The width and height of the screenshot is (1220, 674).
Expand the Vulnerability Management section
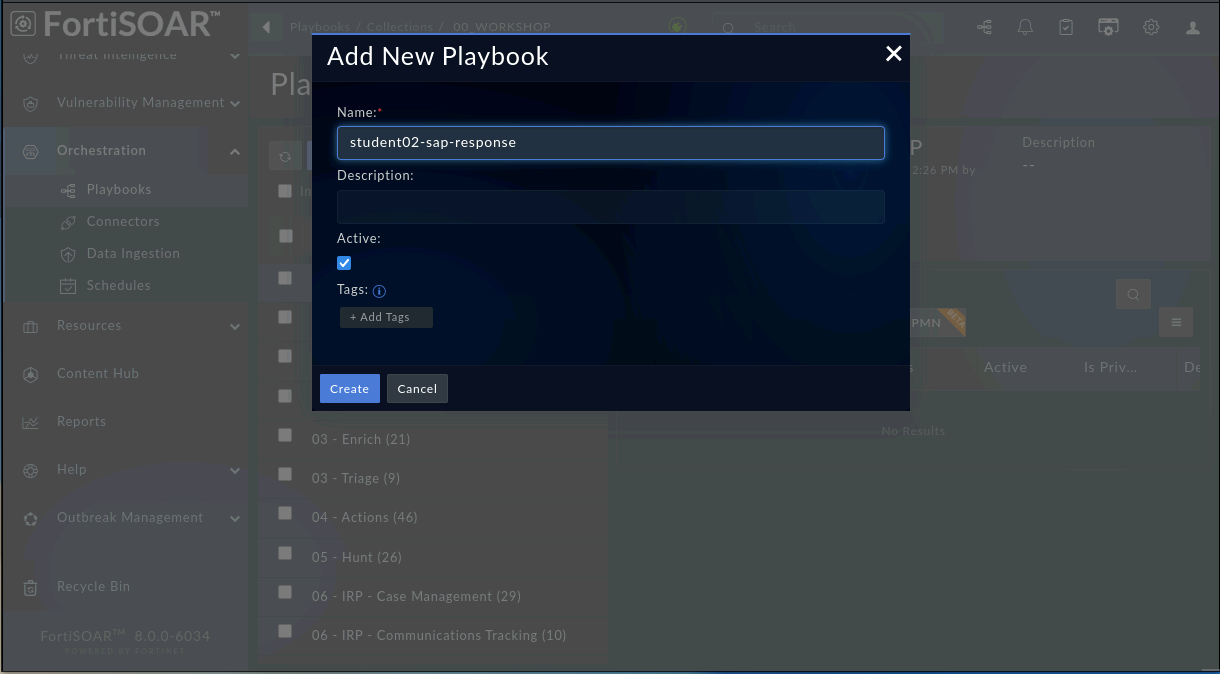pyautogui.click(x=234, y=103)
